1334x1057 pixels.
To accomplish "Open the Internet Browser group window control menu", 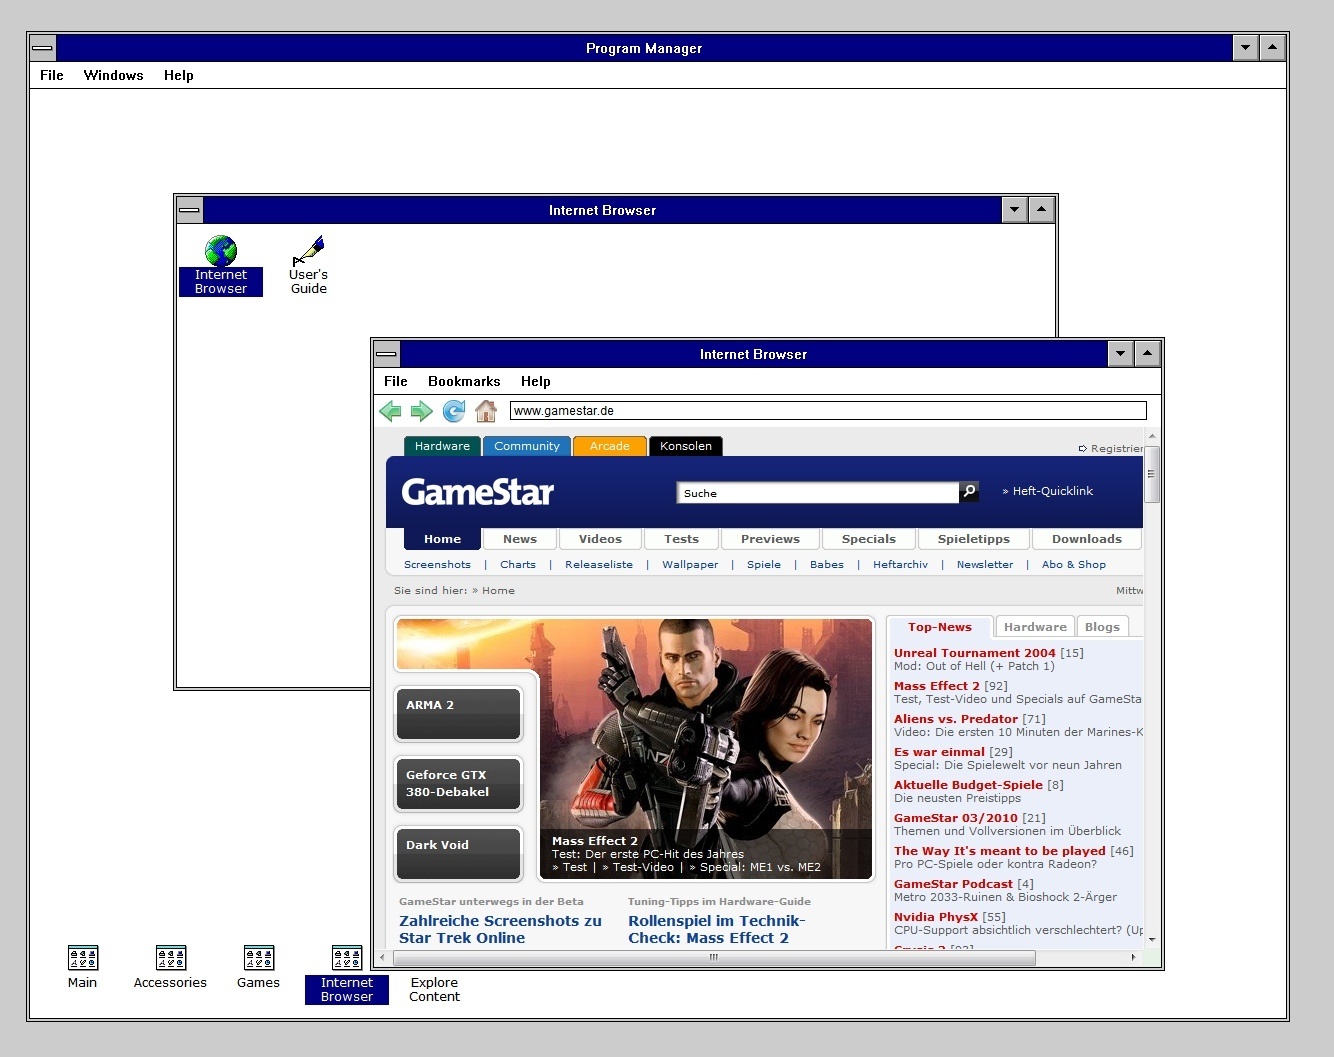I will pos(189,210).
